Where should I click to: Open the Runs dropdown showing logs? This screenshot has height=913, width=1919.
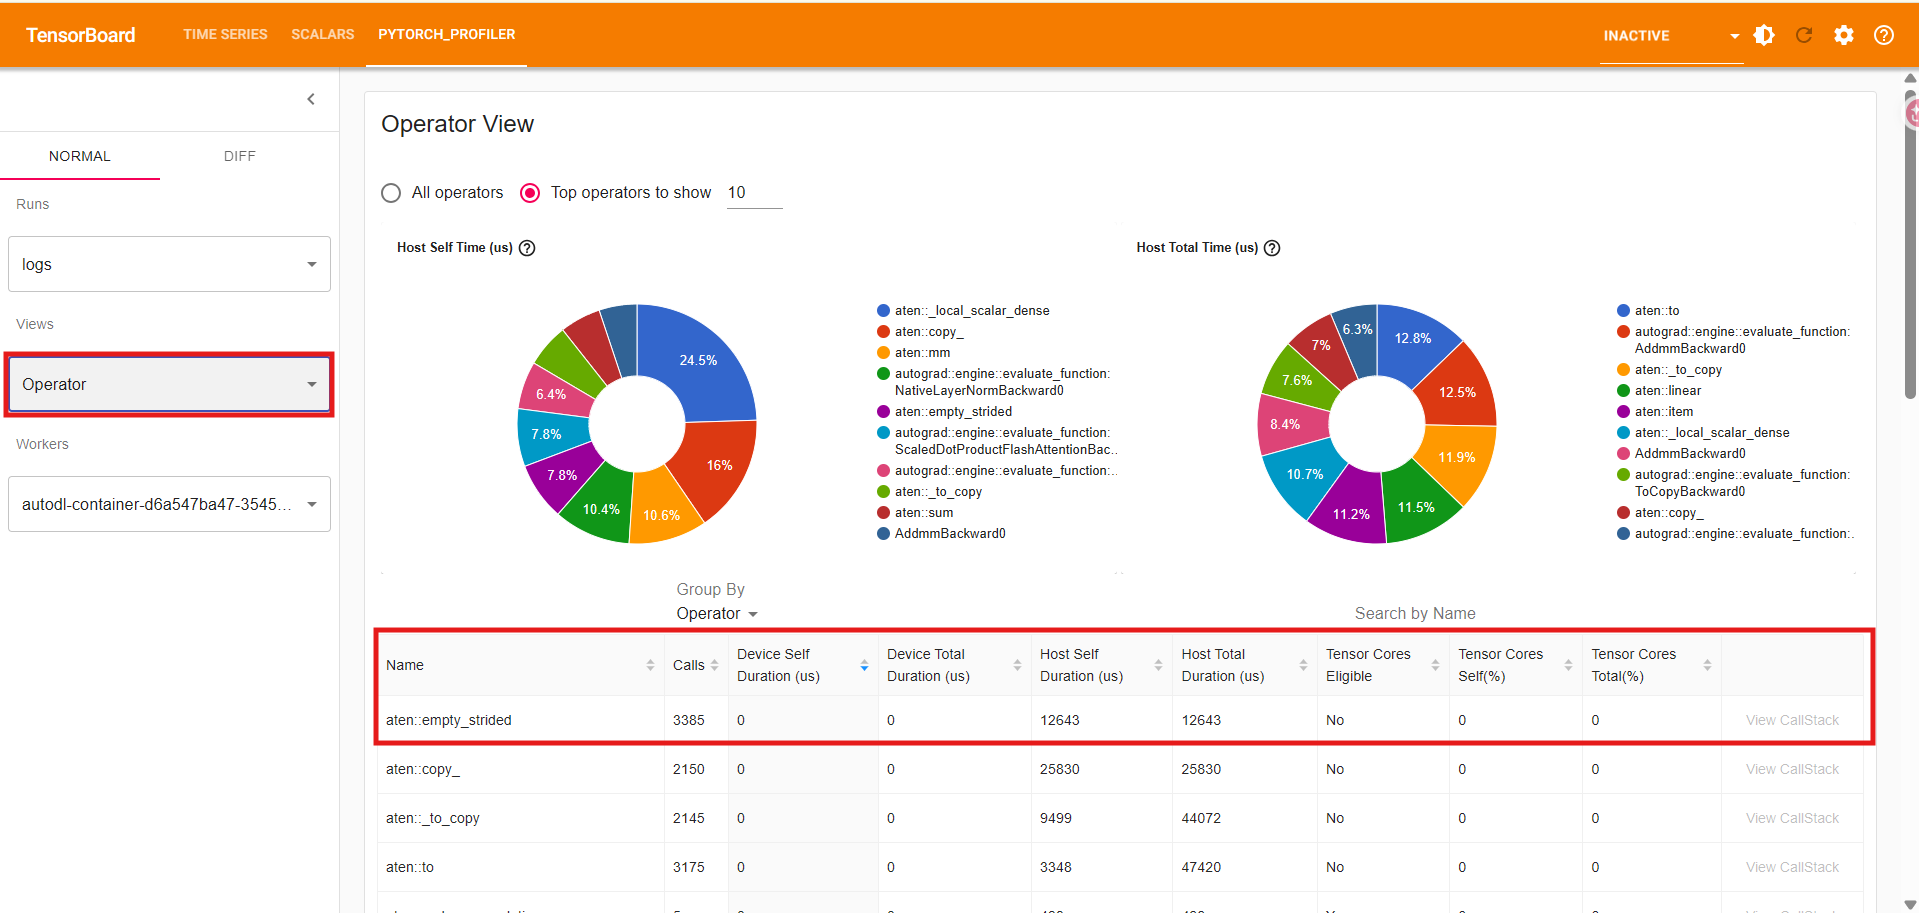pyautogui.click(x=169, y=264)
